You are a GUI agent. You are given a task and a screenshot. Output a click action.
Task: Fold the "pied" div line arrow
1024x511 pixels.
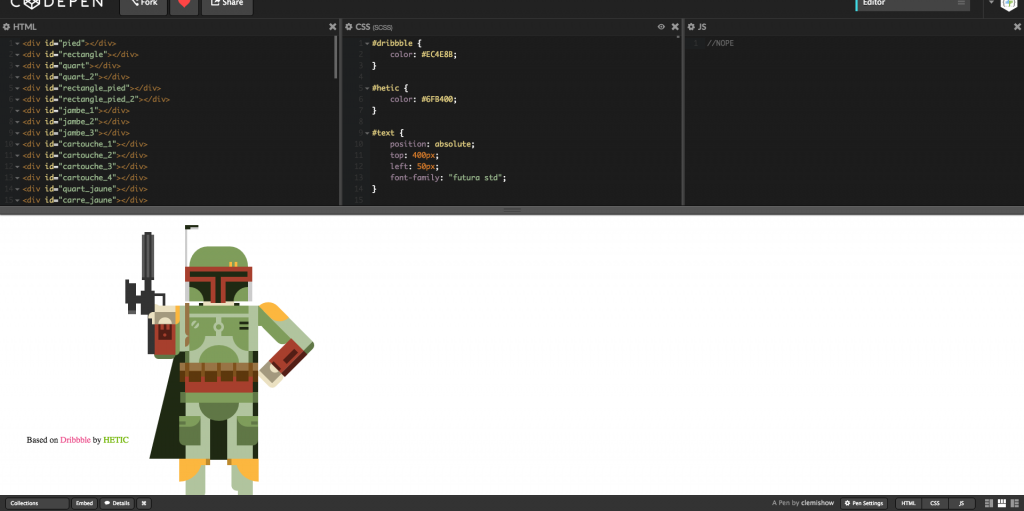coord(17,43)
